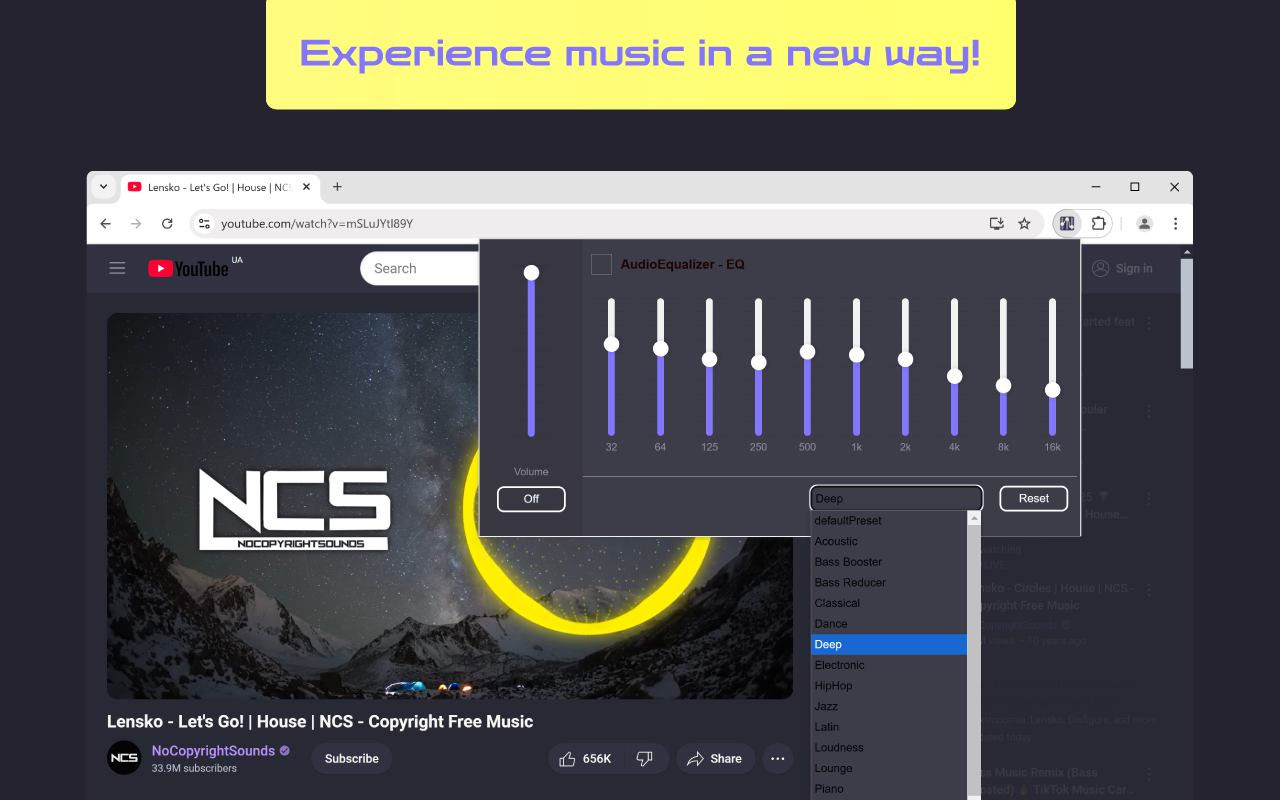
Task: Select the Acoustic preset
Action: [x=889, y=541]
